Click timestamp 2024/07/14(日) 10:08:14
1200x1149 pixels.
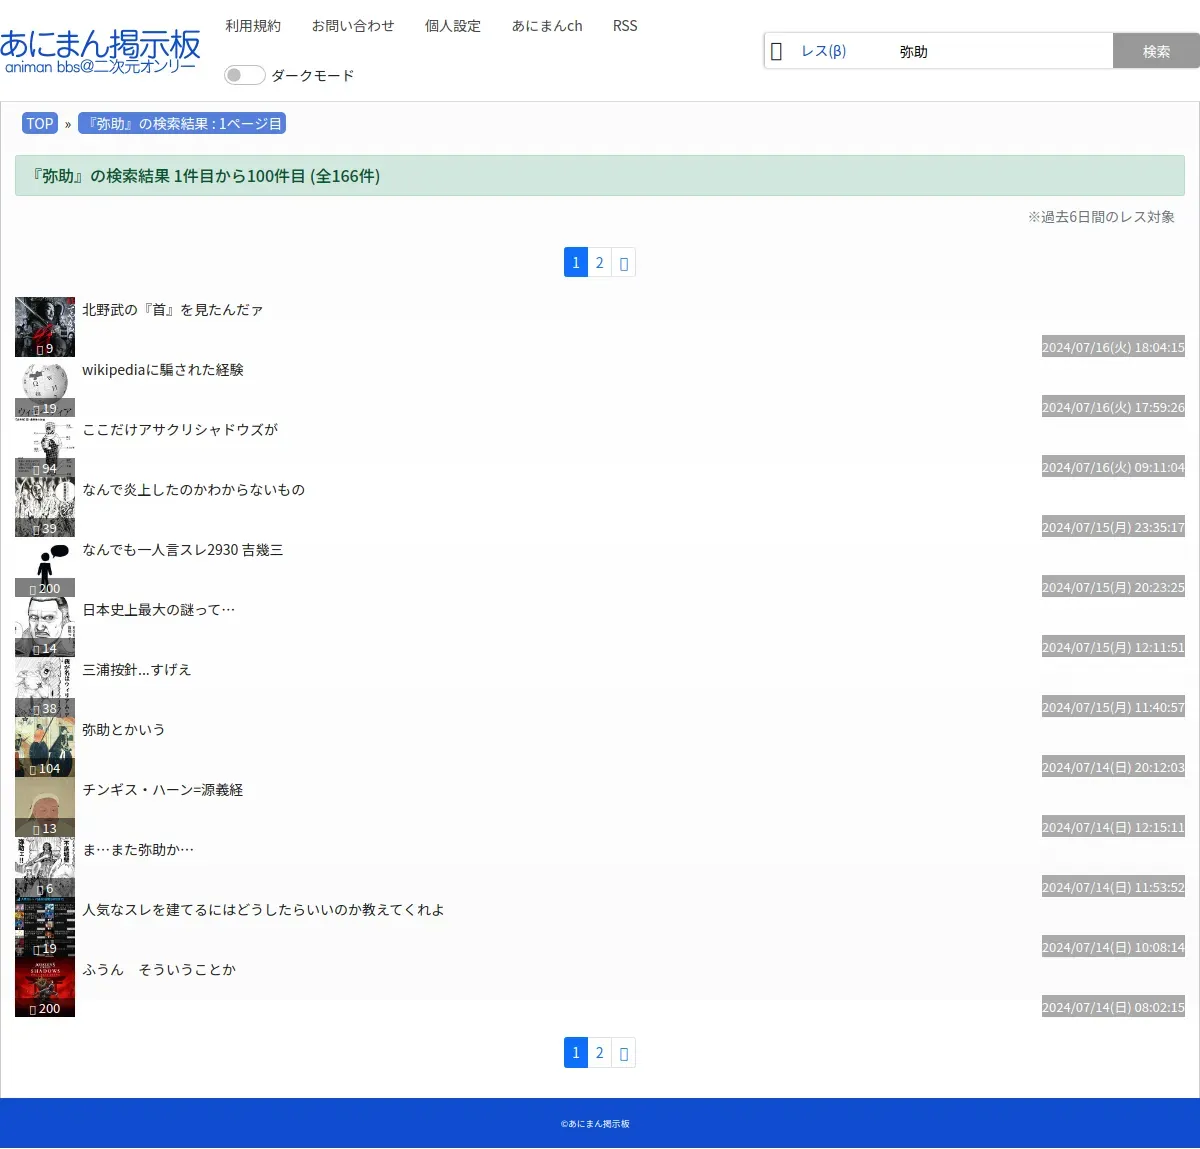tap(1113, 947)
